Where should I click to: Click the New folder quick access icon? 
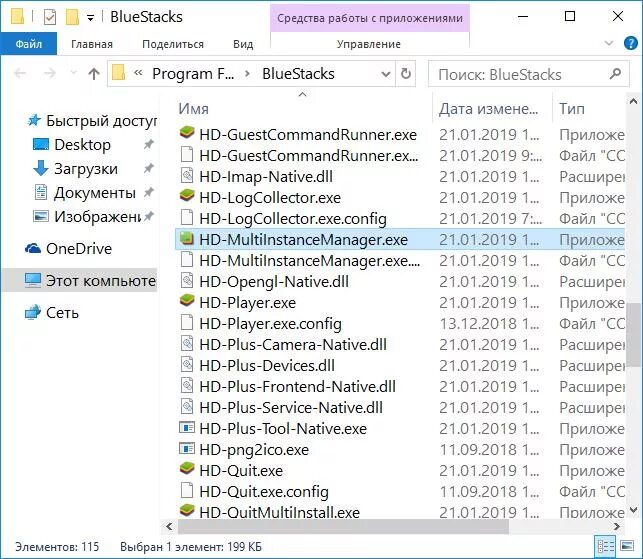point(72,17)
